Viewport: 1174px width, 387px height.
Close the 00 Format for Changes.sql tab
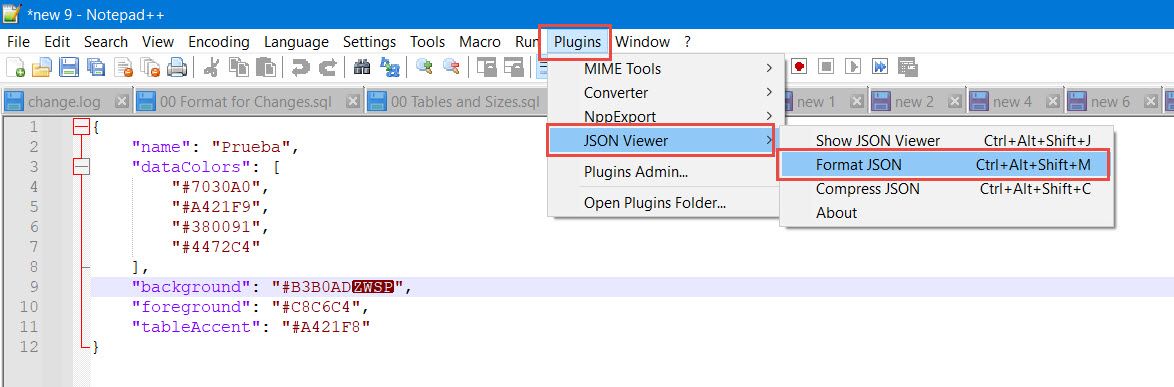pos(352,101)
